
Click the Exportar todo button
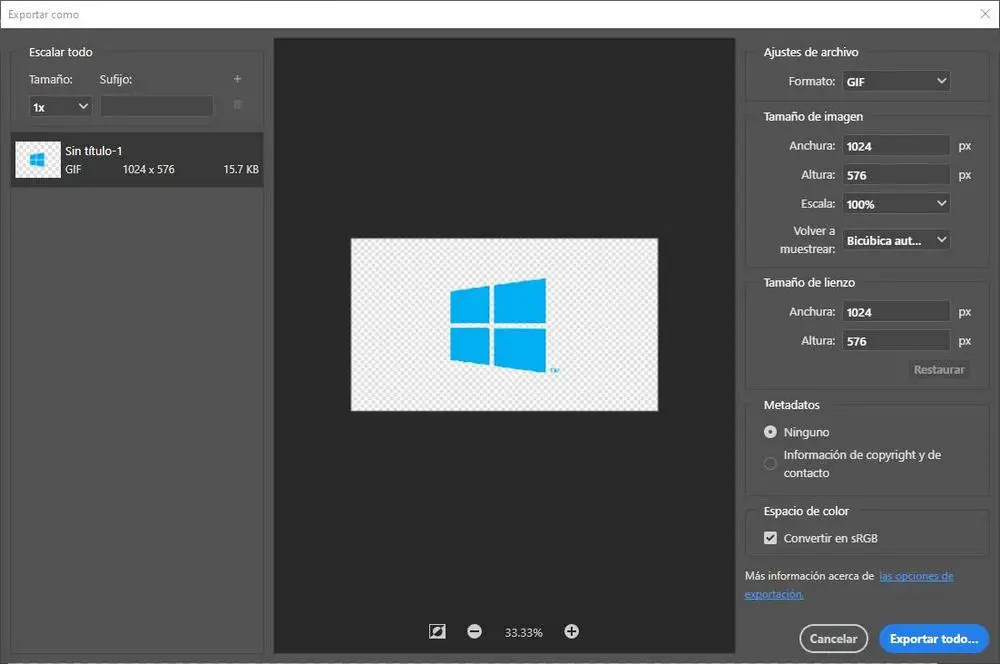point(934,638)
